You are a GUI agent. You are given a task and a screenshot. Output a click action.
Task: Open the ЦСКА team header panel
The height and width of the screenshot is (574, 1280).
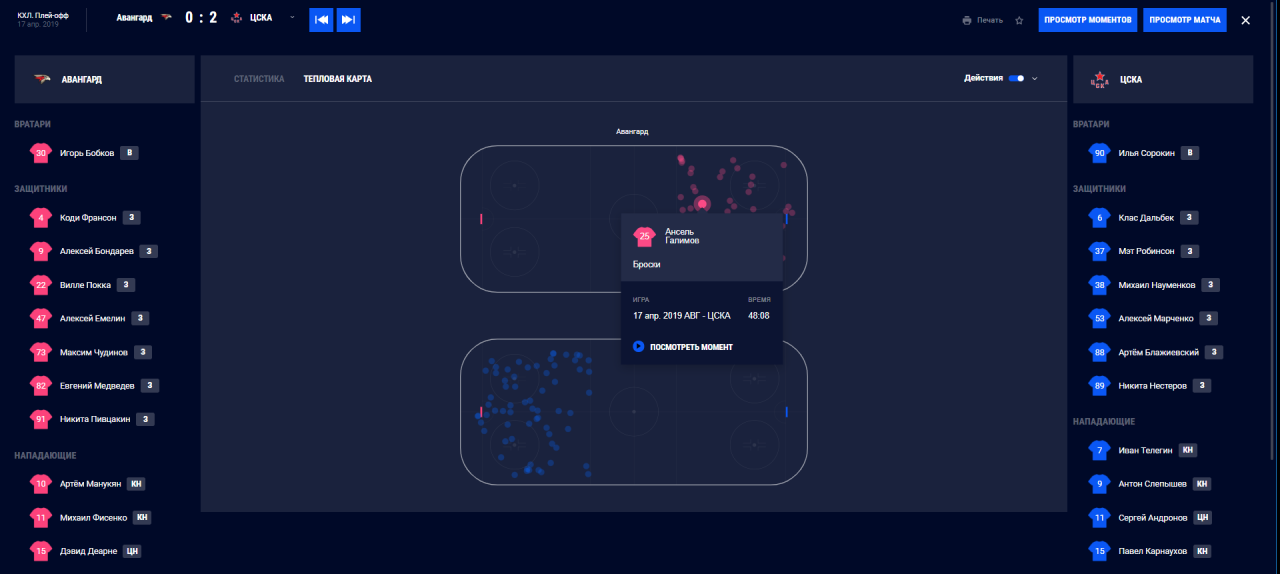(1163, 79)
